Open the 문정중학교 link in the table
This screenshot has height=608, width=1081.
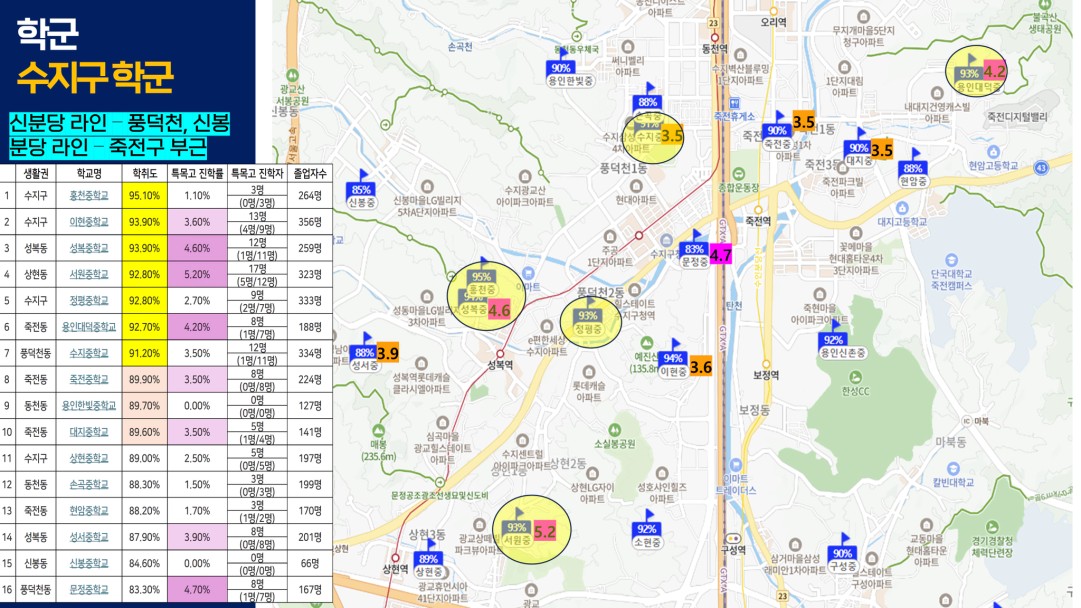[x=89, y=589]
